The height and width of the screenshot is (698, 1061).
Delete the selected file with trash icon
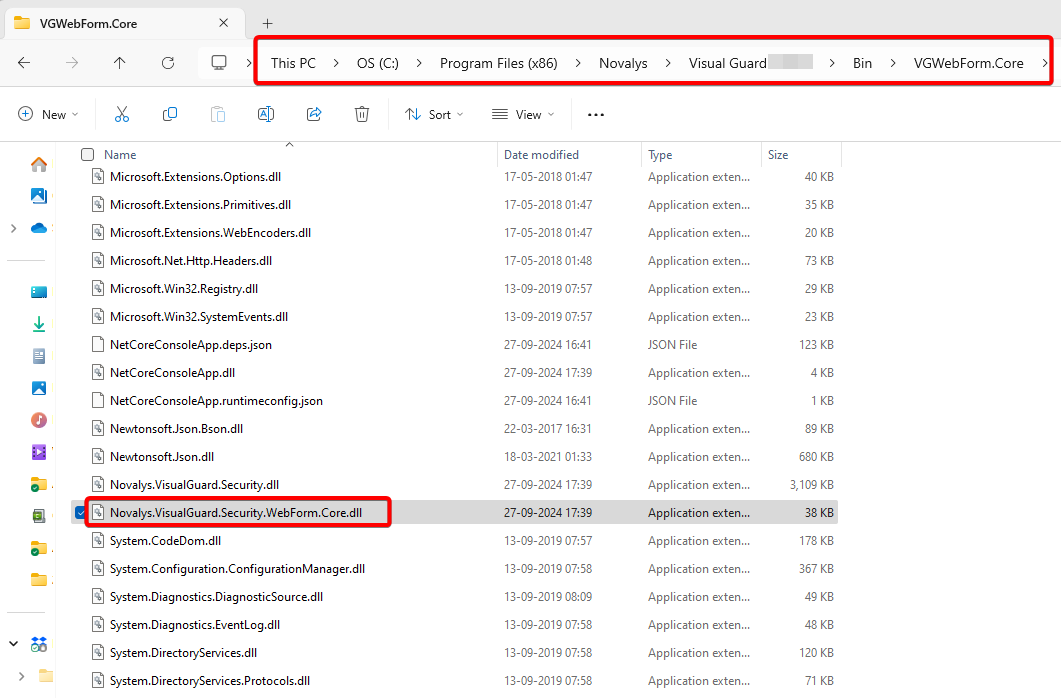[x=361, y=114]
